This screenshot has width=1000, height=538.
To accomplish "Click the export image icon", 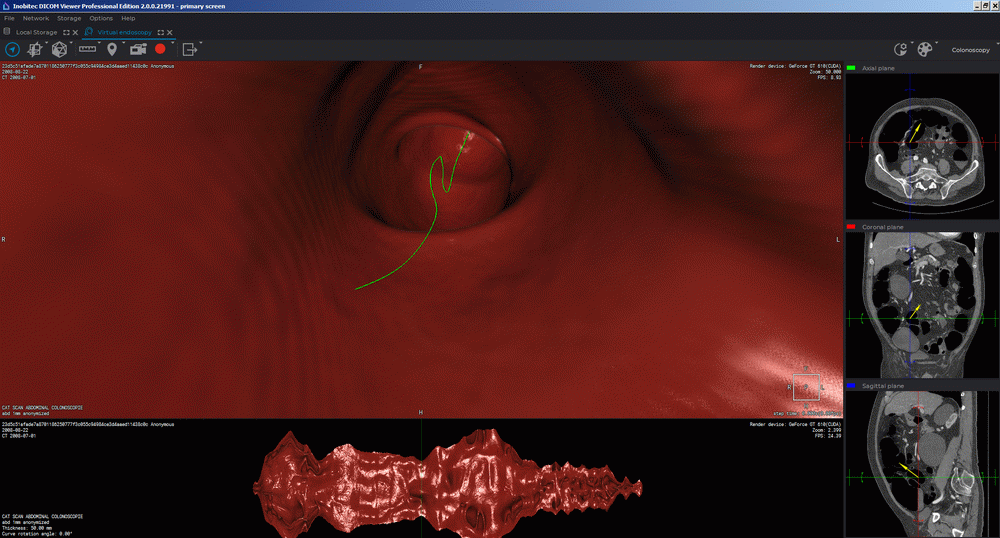I will pyautogui.click(x=189, y=48).
